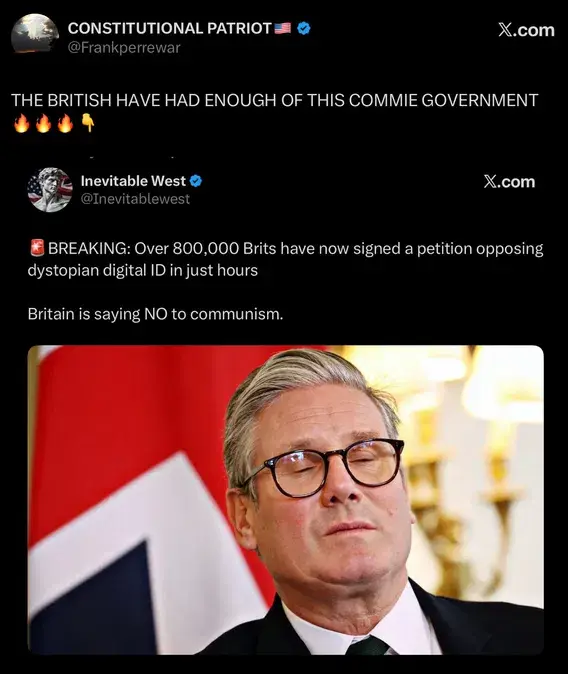Image resolution: width=568 pixels, height=674 pixels.
Task: Open the @Frankperrewar handle link
Action: (124, 47)
